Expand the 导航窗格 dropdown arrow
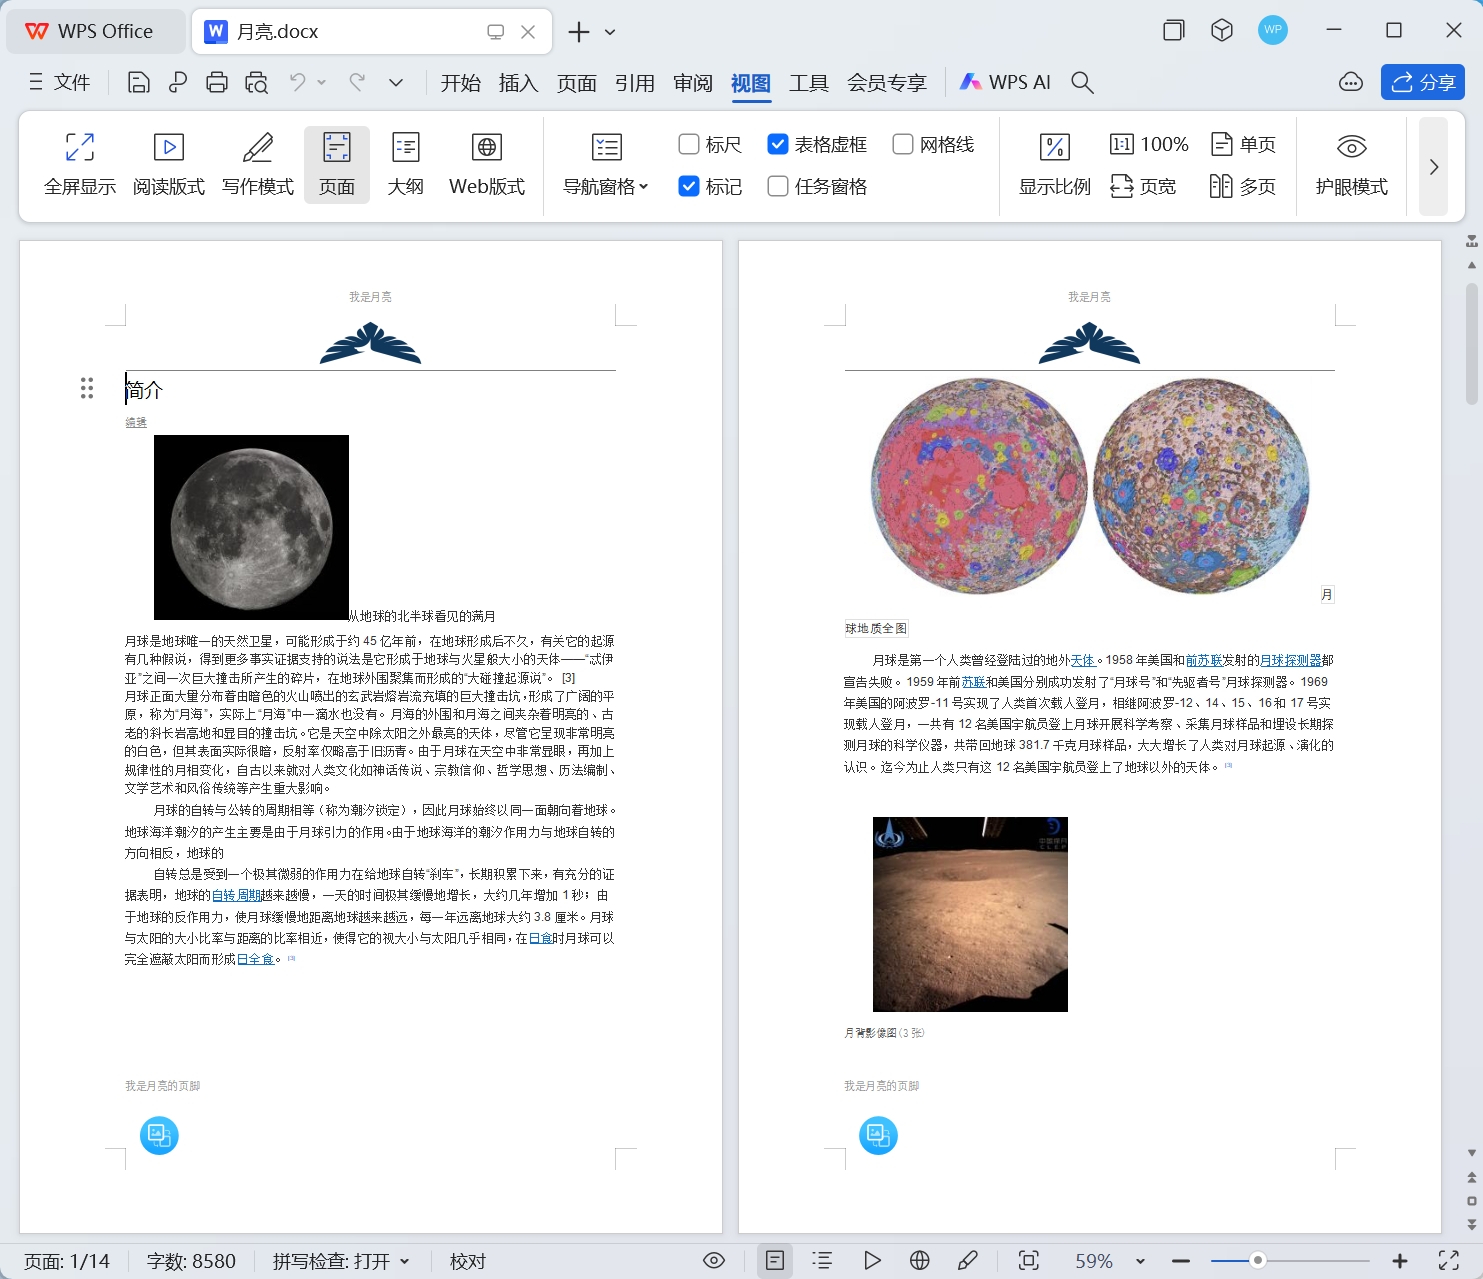The width and height of the screenshot is (1483, 1279). point(645,186)
